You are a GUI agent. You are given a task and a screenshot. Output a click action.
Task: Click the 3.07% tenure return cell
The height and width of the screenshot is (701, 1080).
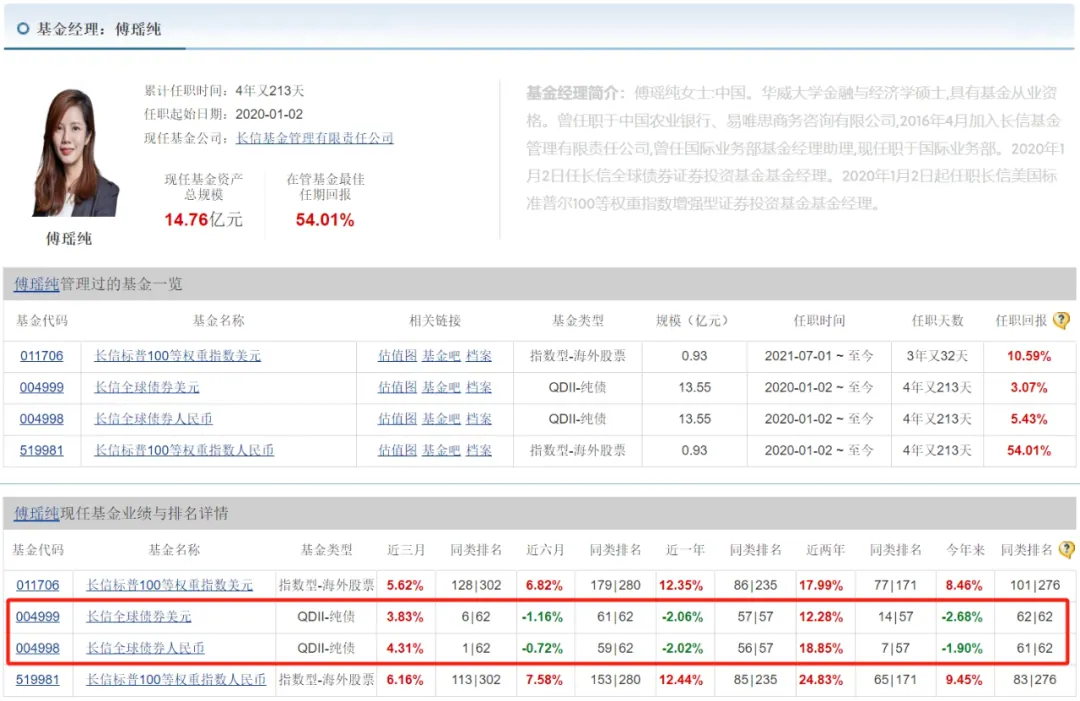[x=1029, y=388]
